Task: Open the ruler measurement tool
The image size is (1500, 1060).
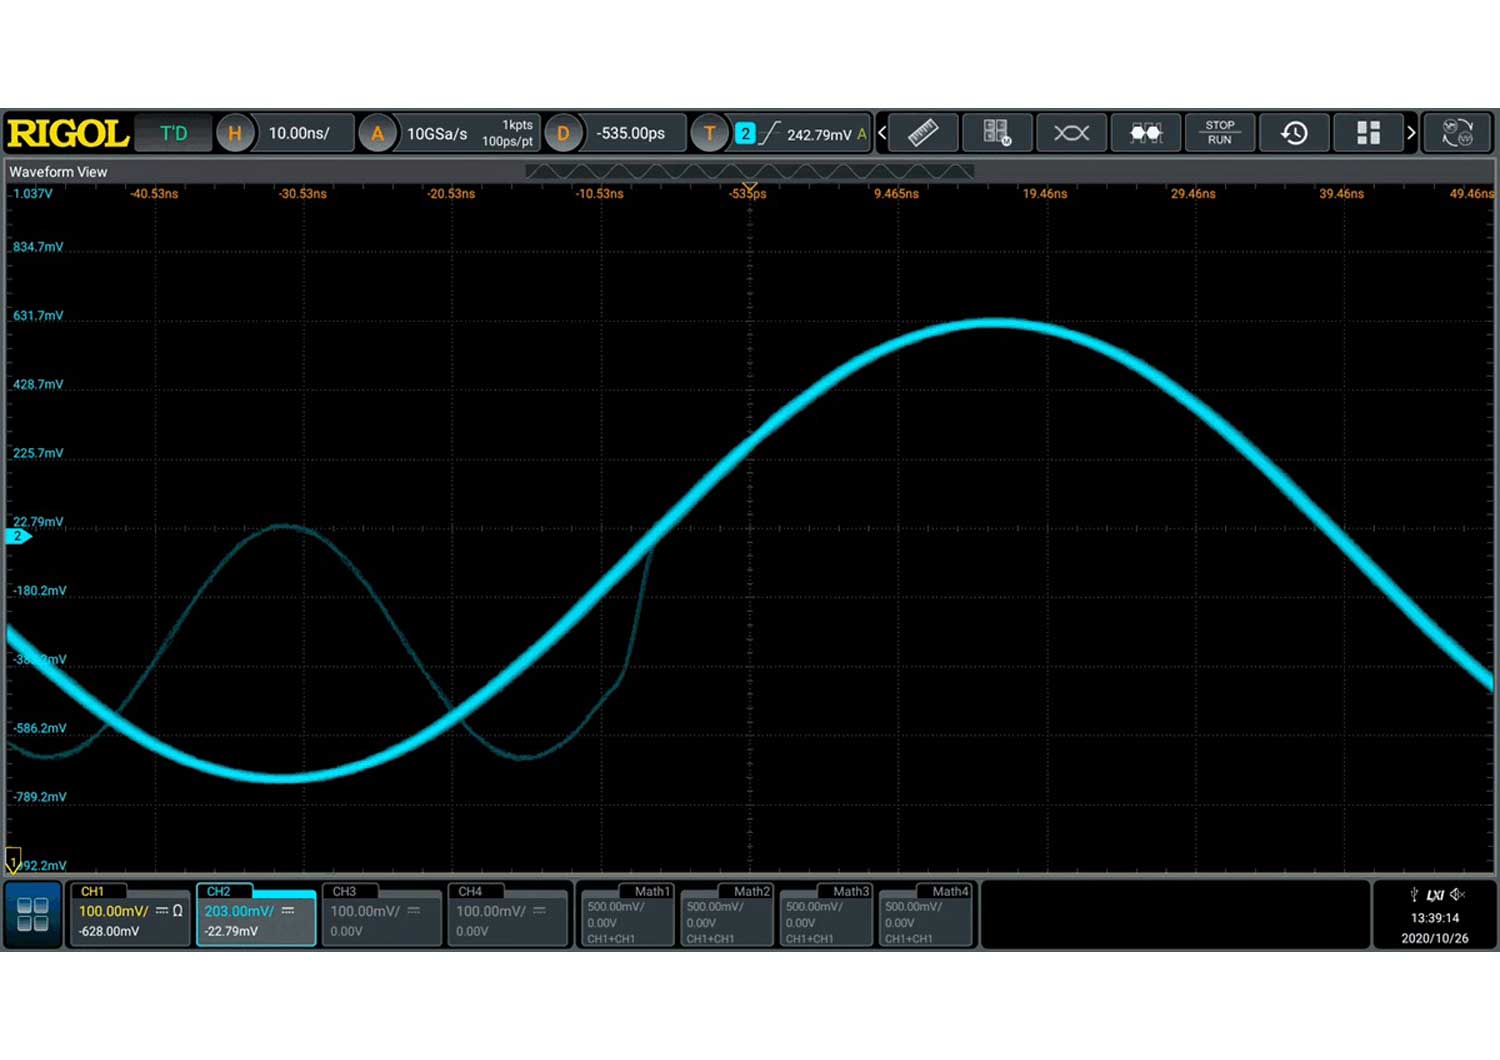Action: 922,133
